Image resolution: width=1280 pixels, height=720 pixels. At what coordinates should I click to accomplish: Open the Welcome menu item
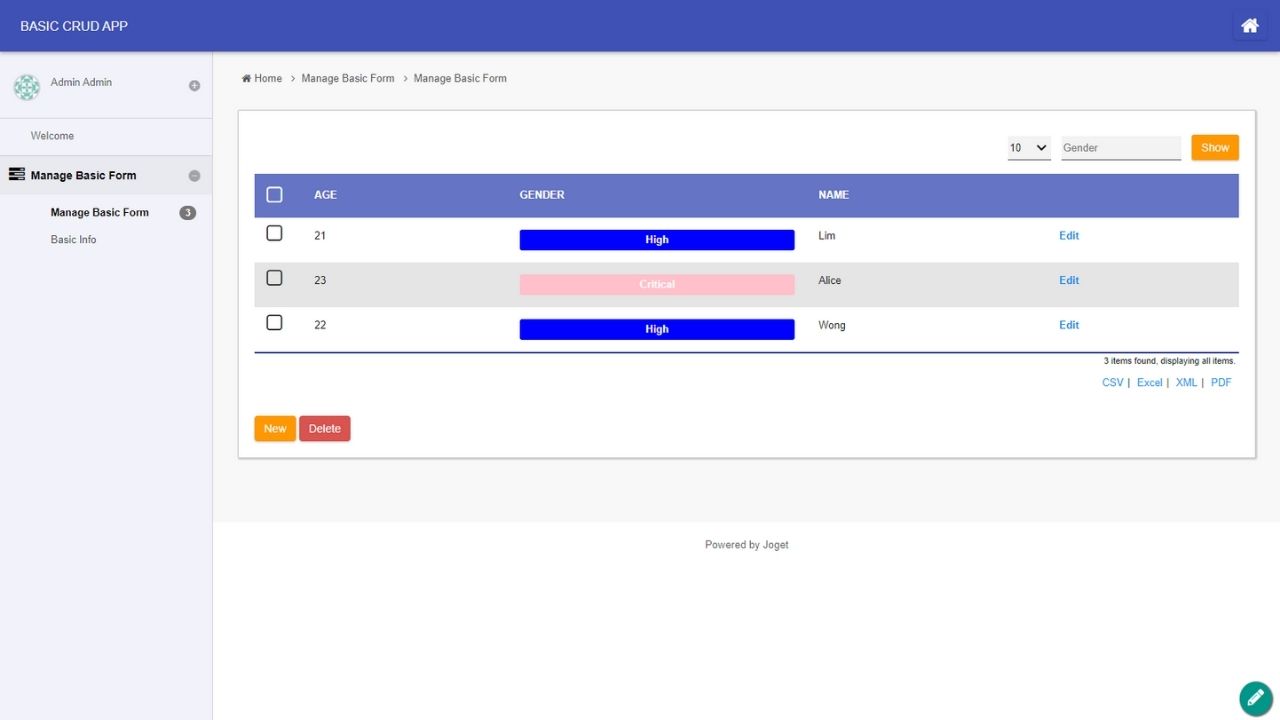pyautogui.click(x=52, y=136)
